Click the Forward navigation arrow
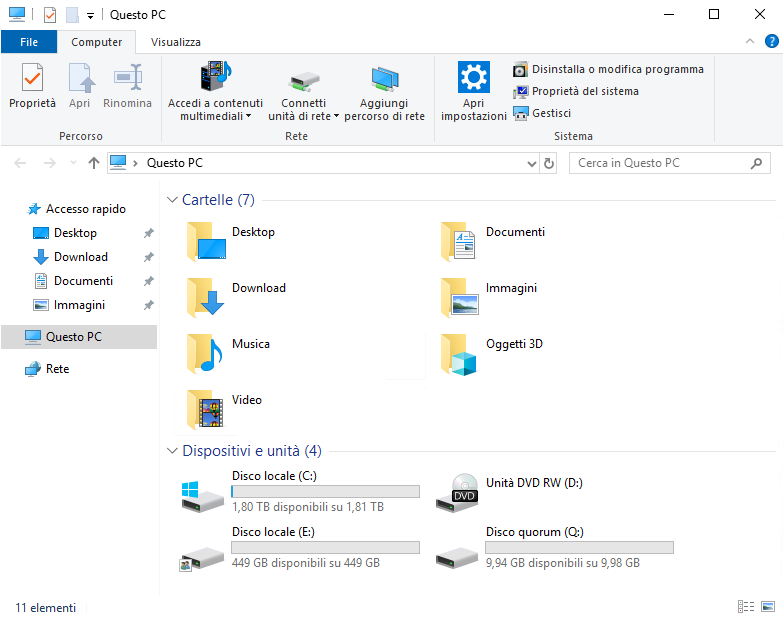This screenshot has width=784, height=619. (x=50, y=163)
